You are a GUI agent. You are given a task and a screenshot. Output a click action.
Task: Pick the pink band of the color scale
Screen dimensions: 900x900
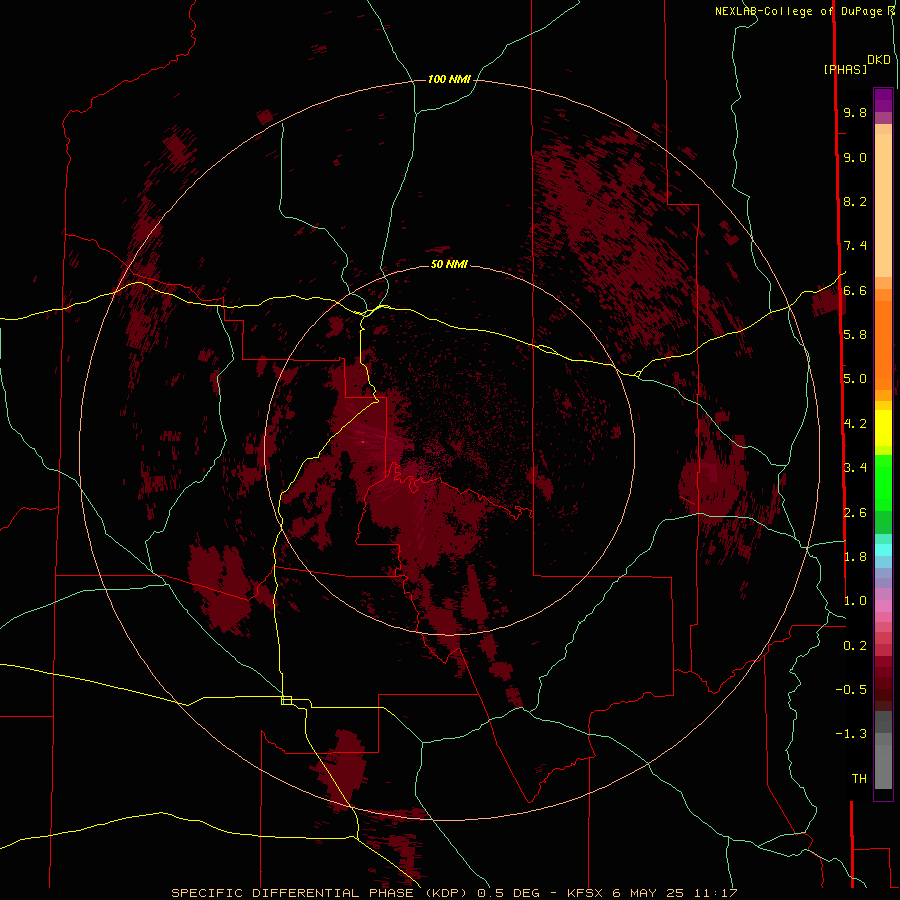click(x=883, y=605)
